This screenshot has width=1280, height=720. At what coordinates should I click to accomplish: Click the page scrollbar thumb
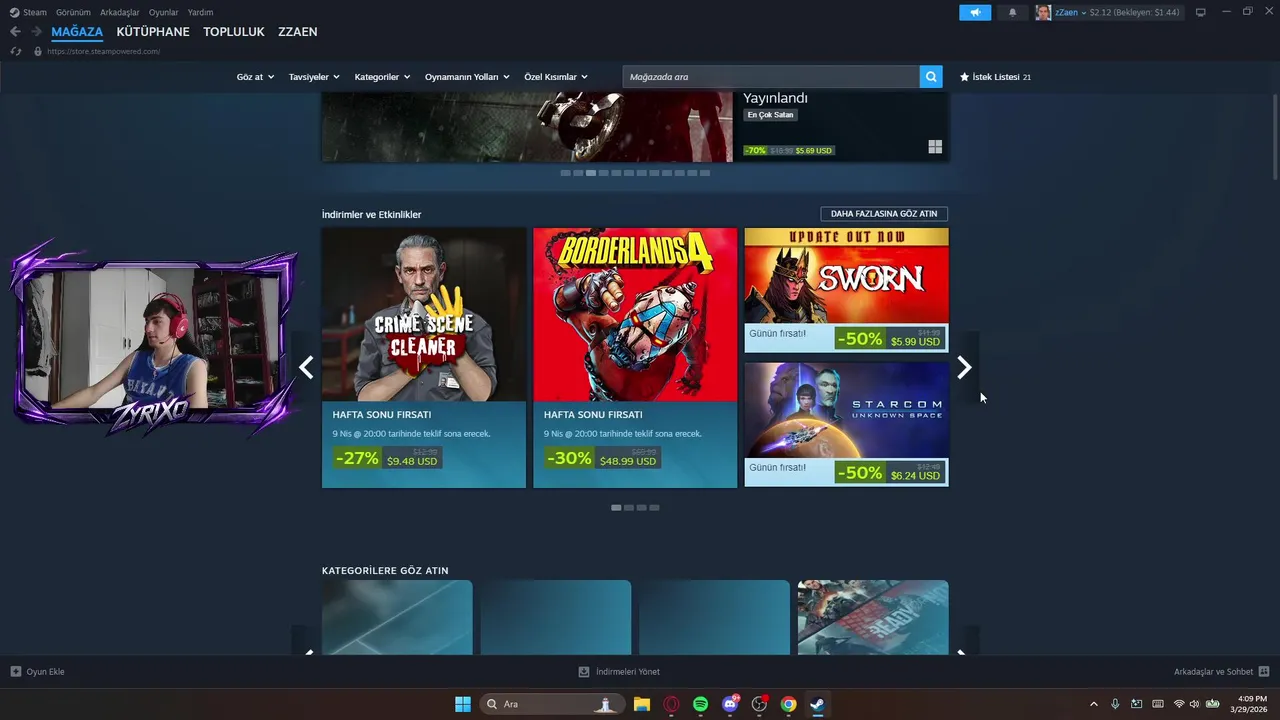point(1274,139)
